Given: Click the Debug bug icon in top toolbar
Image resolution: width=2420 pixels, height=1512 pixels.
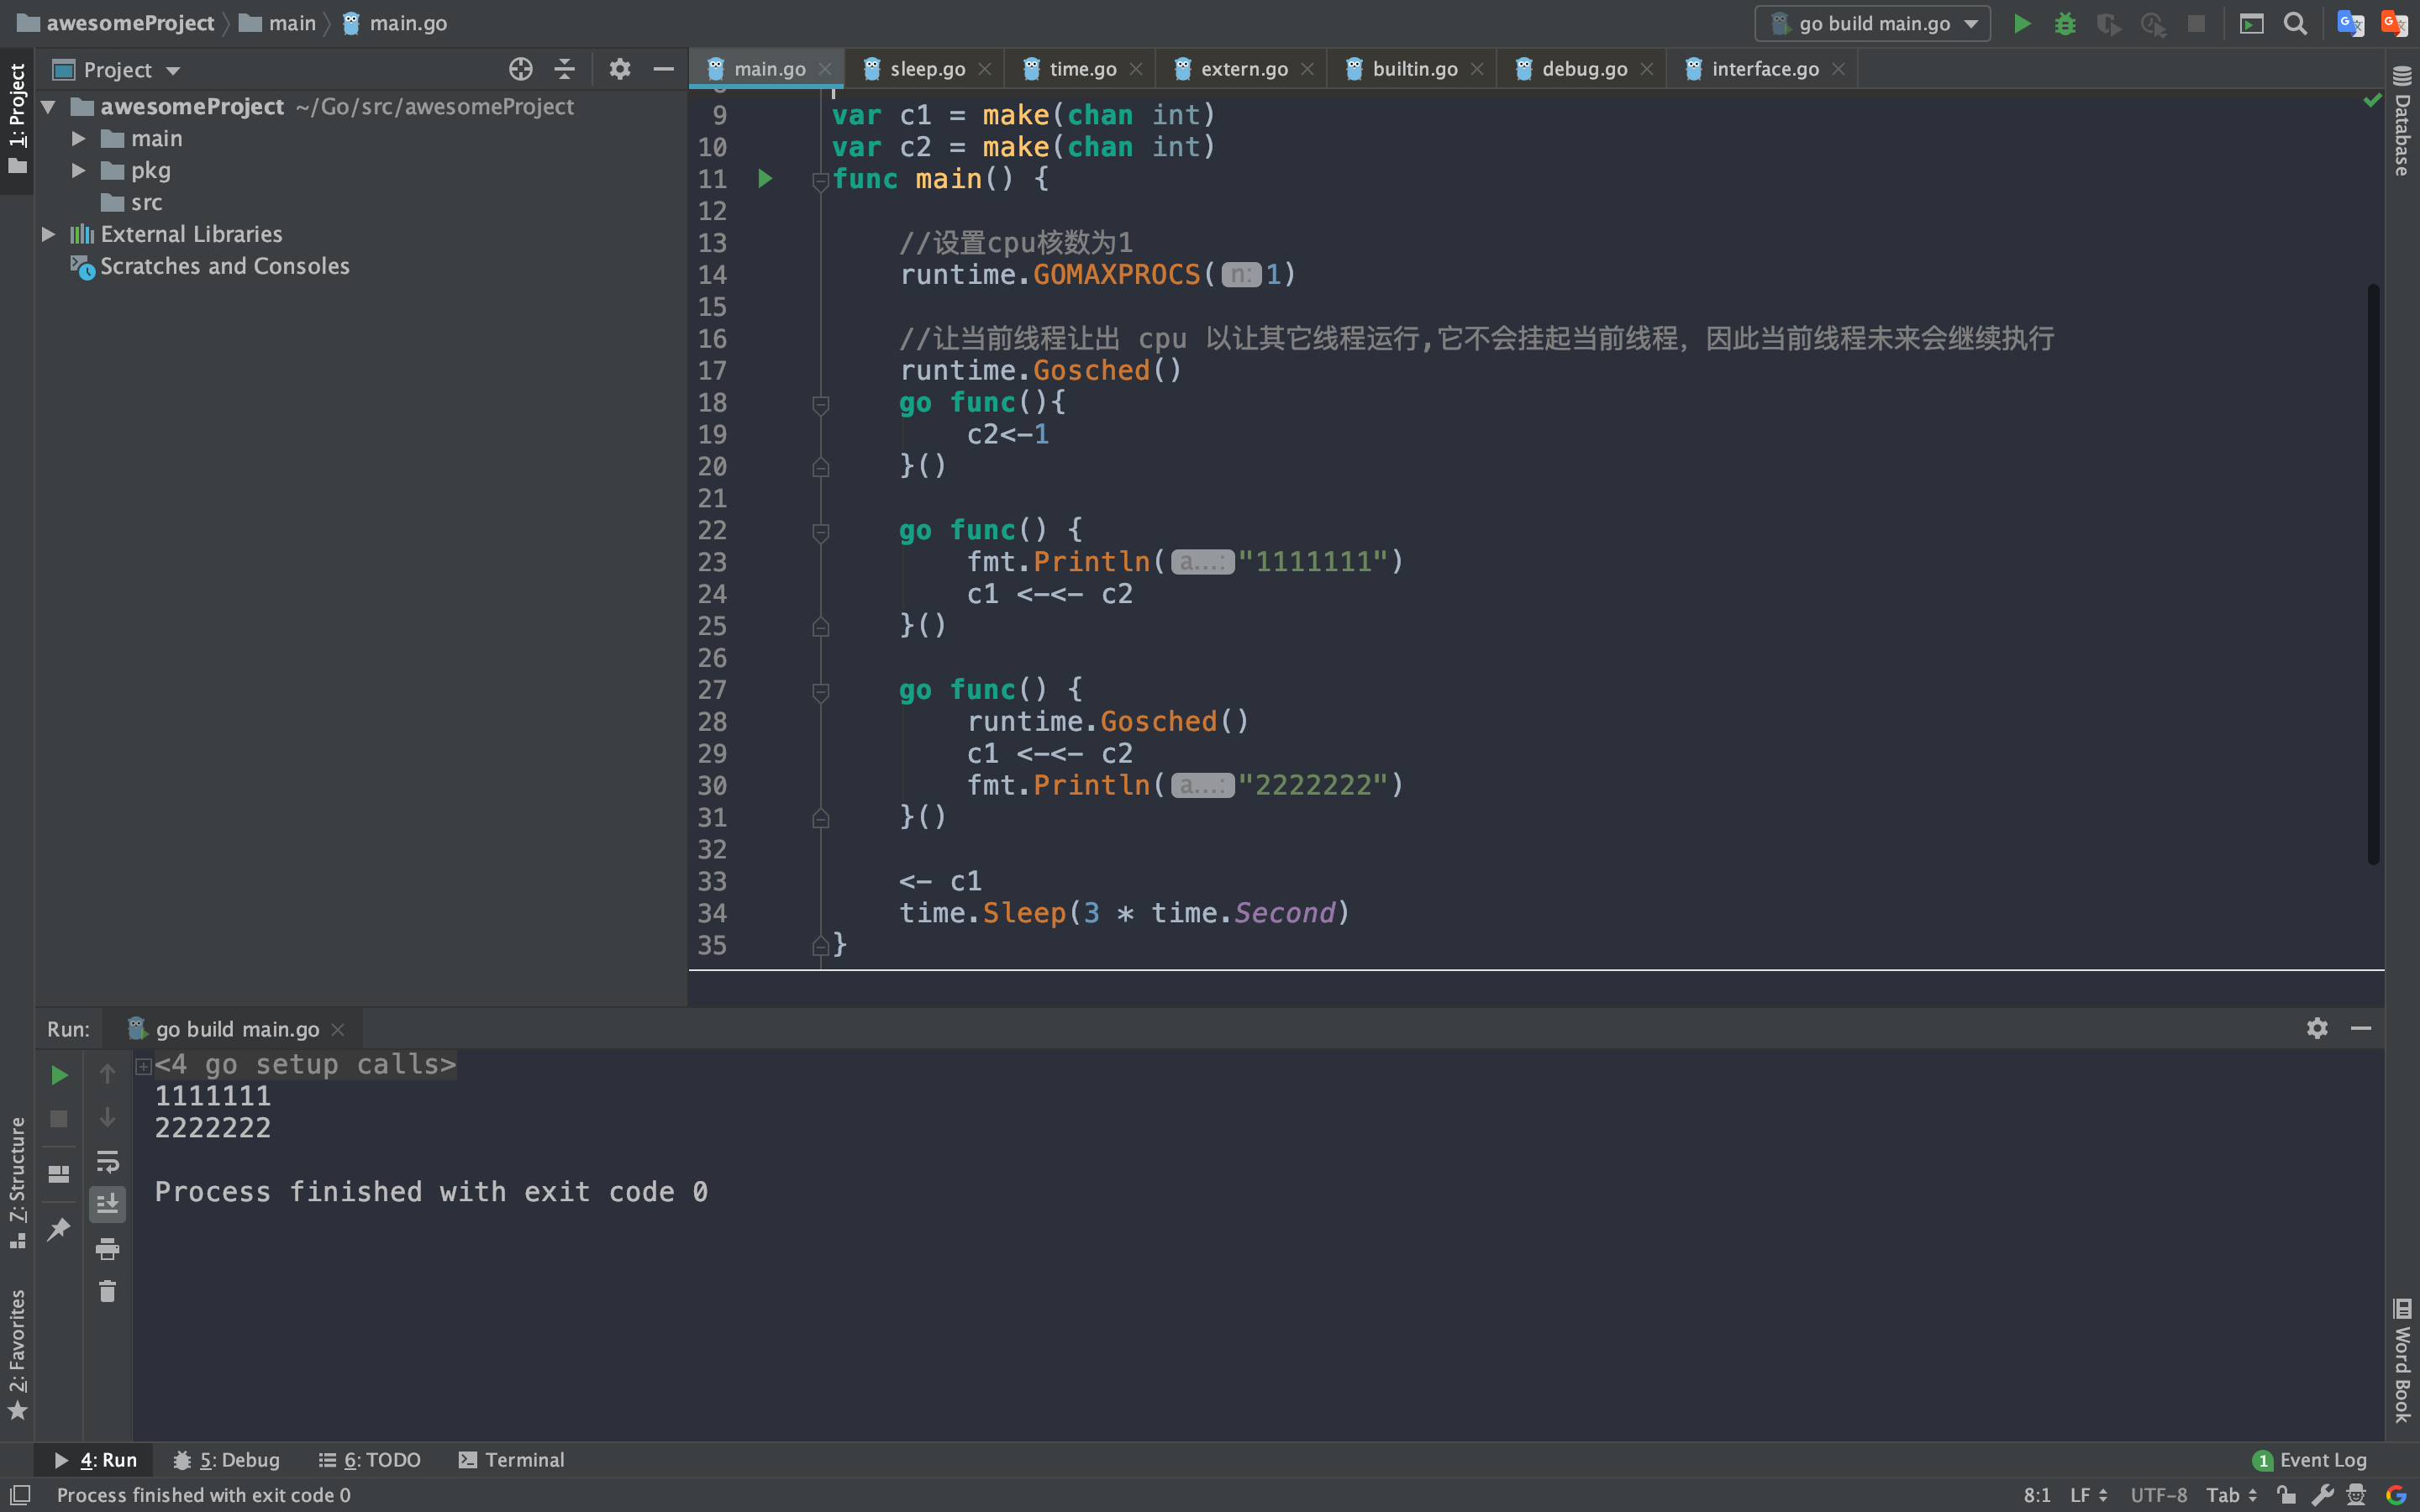Looking at the screenshot, I should (2065, 24).
